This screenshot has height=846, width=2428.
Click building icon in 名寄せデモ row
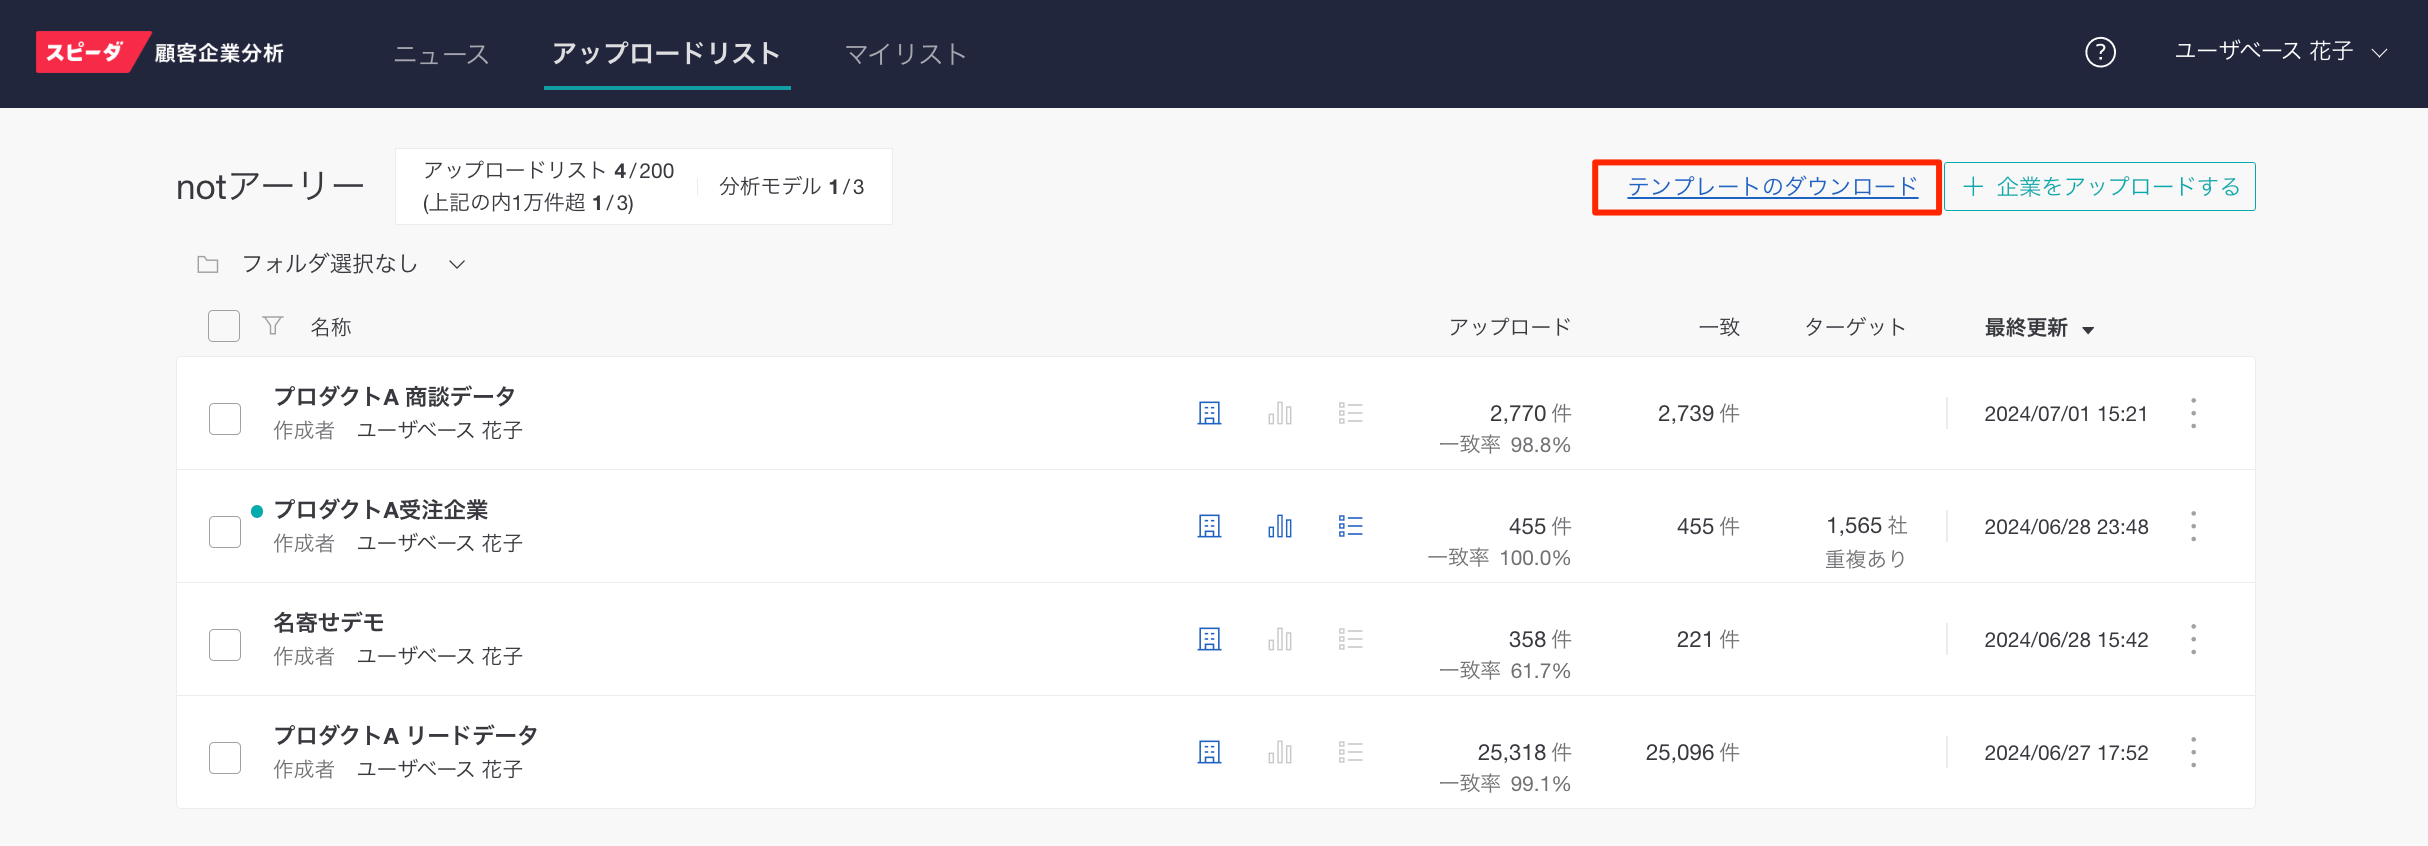point(1209,639)
